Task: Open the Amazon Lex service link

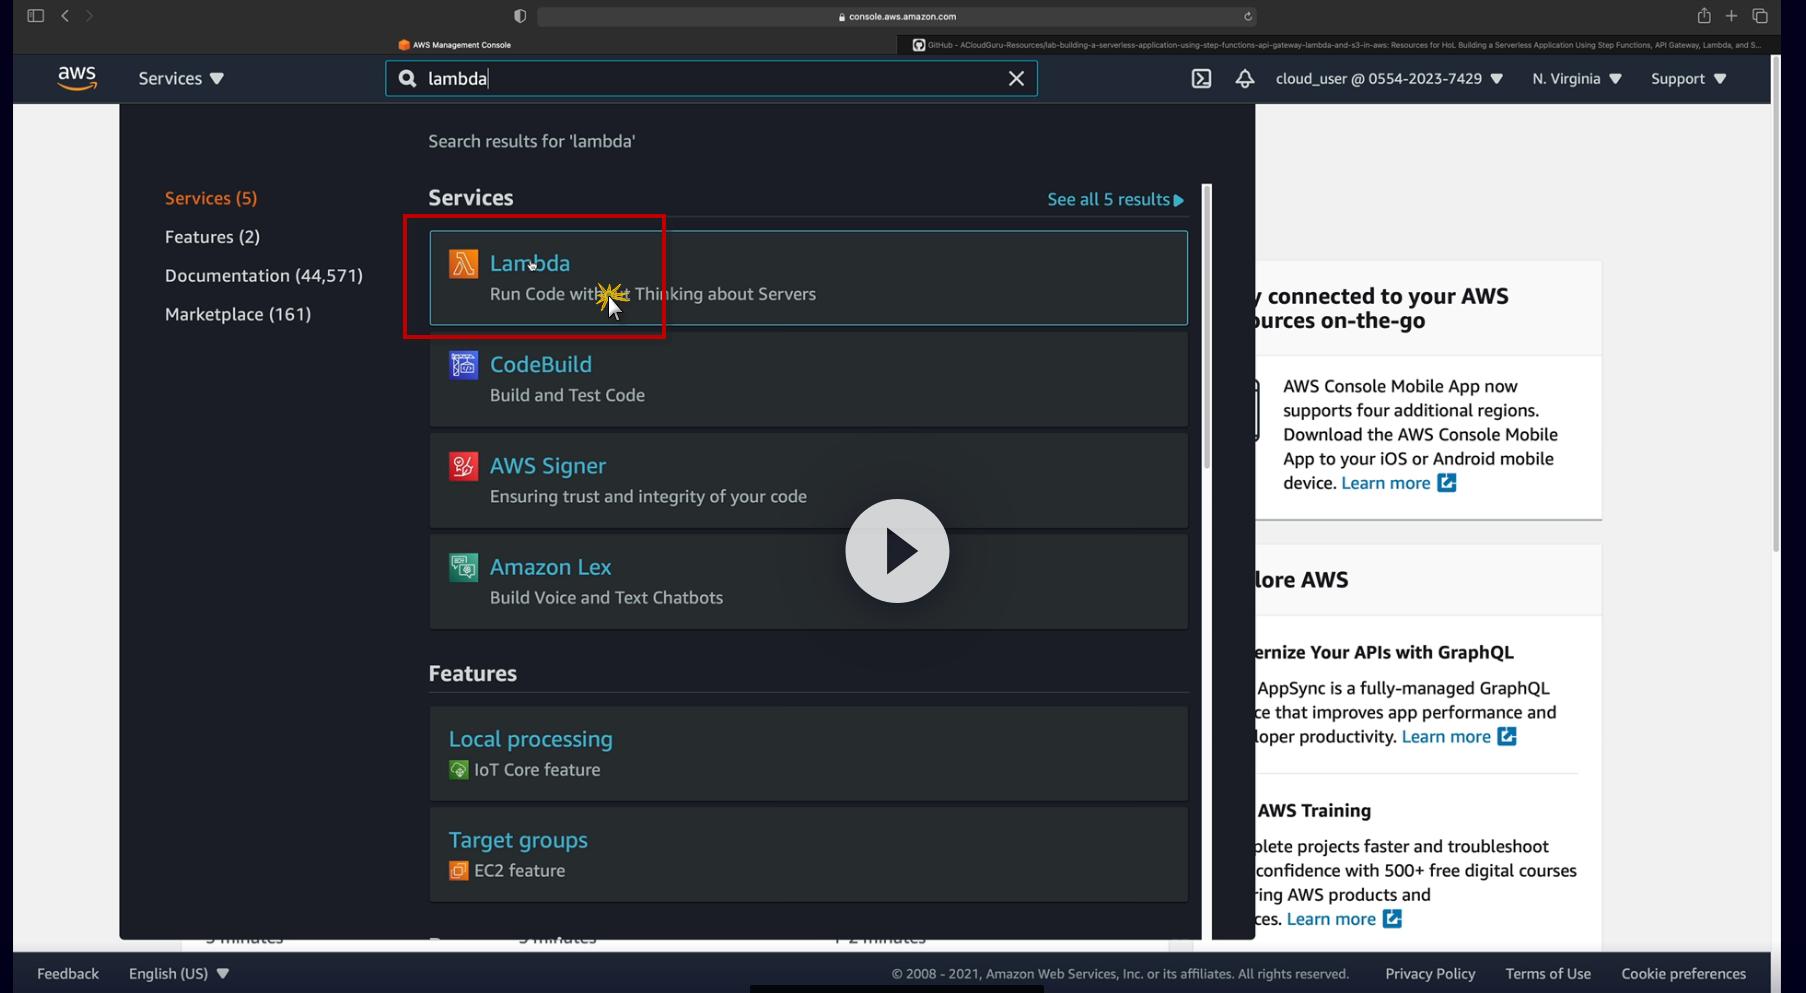Action: coord(551,566)
